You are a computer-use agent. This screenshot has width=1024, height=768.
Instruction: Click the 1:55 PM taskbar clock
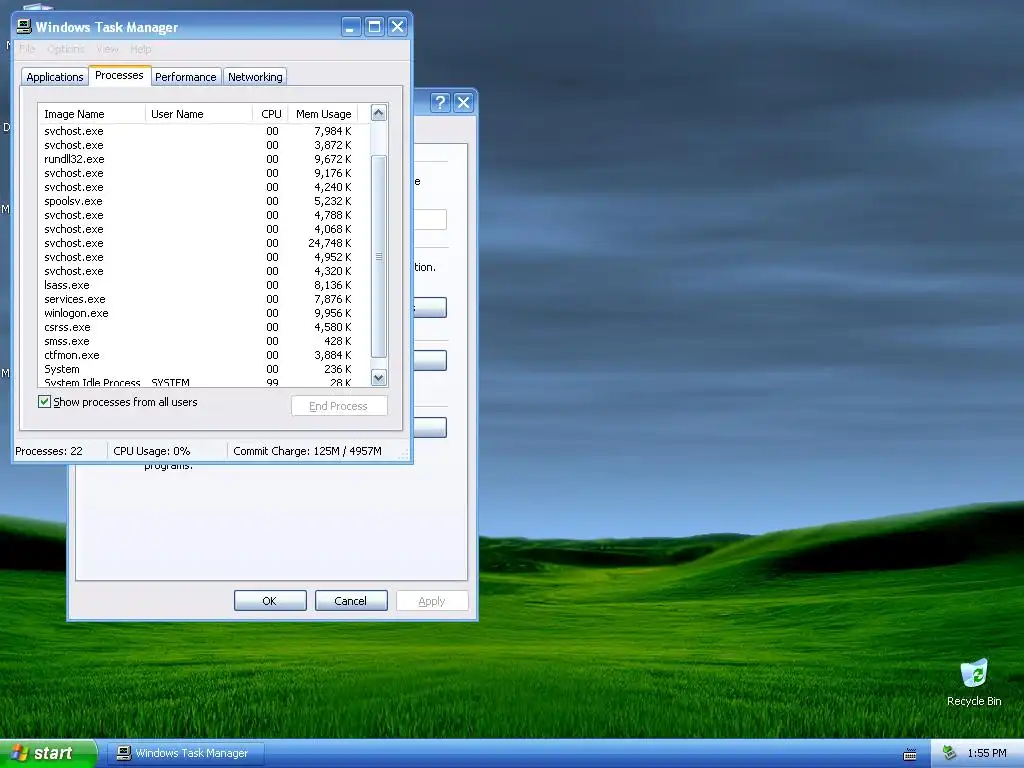click(986, 753)
